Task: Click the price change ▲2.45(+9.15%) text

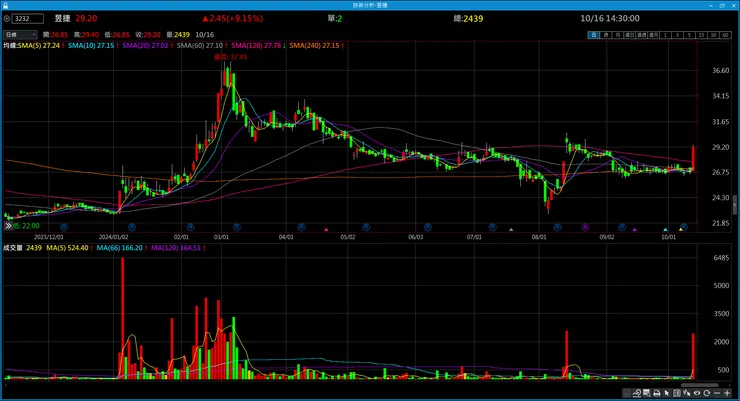Action: click(x=233, y=19)
